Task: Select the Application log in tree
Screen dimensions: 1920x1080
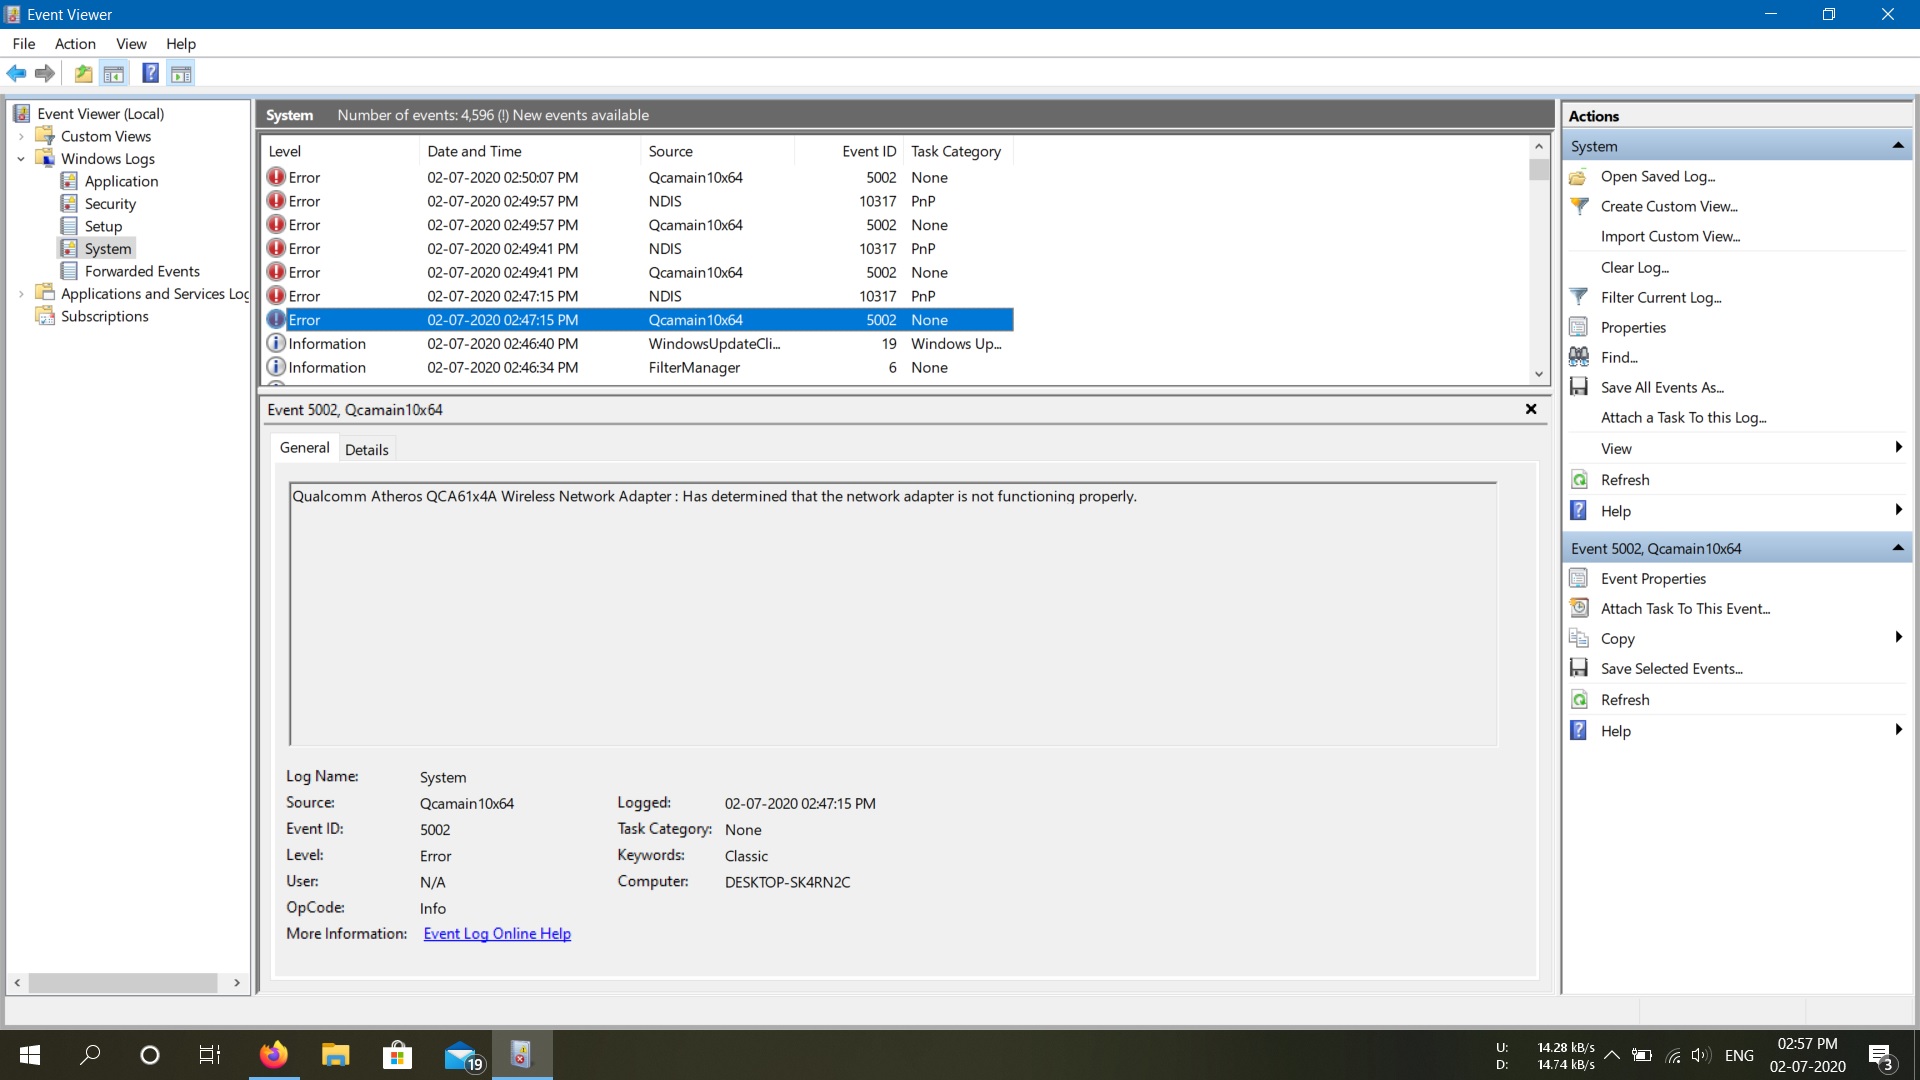Action: [121, 181]
